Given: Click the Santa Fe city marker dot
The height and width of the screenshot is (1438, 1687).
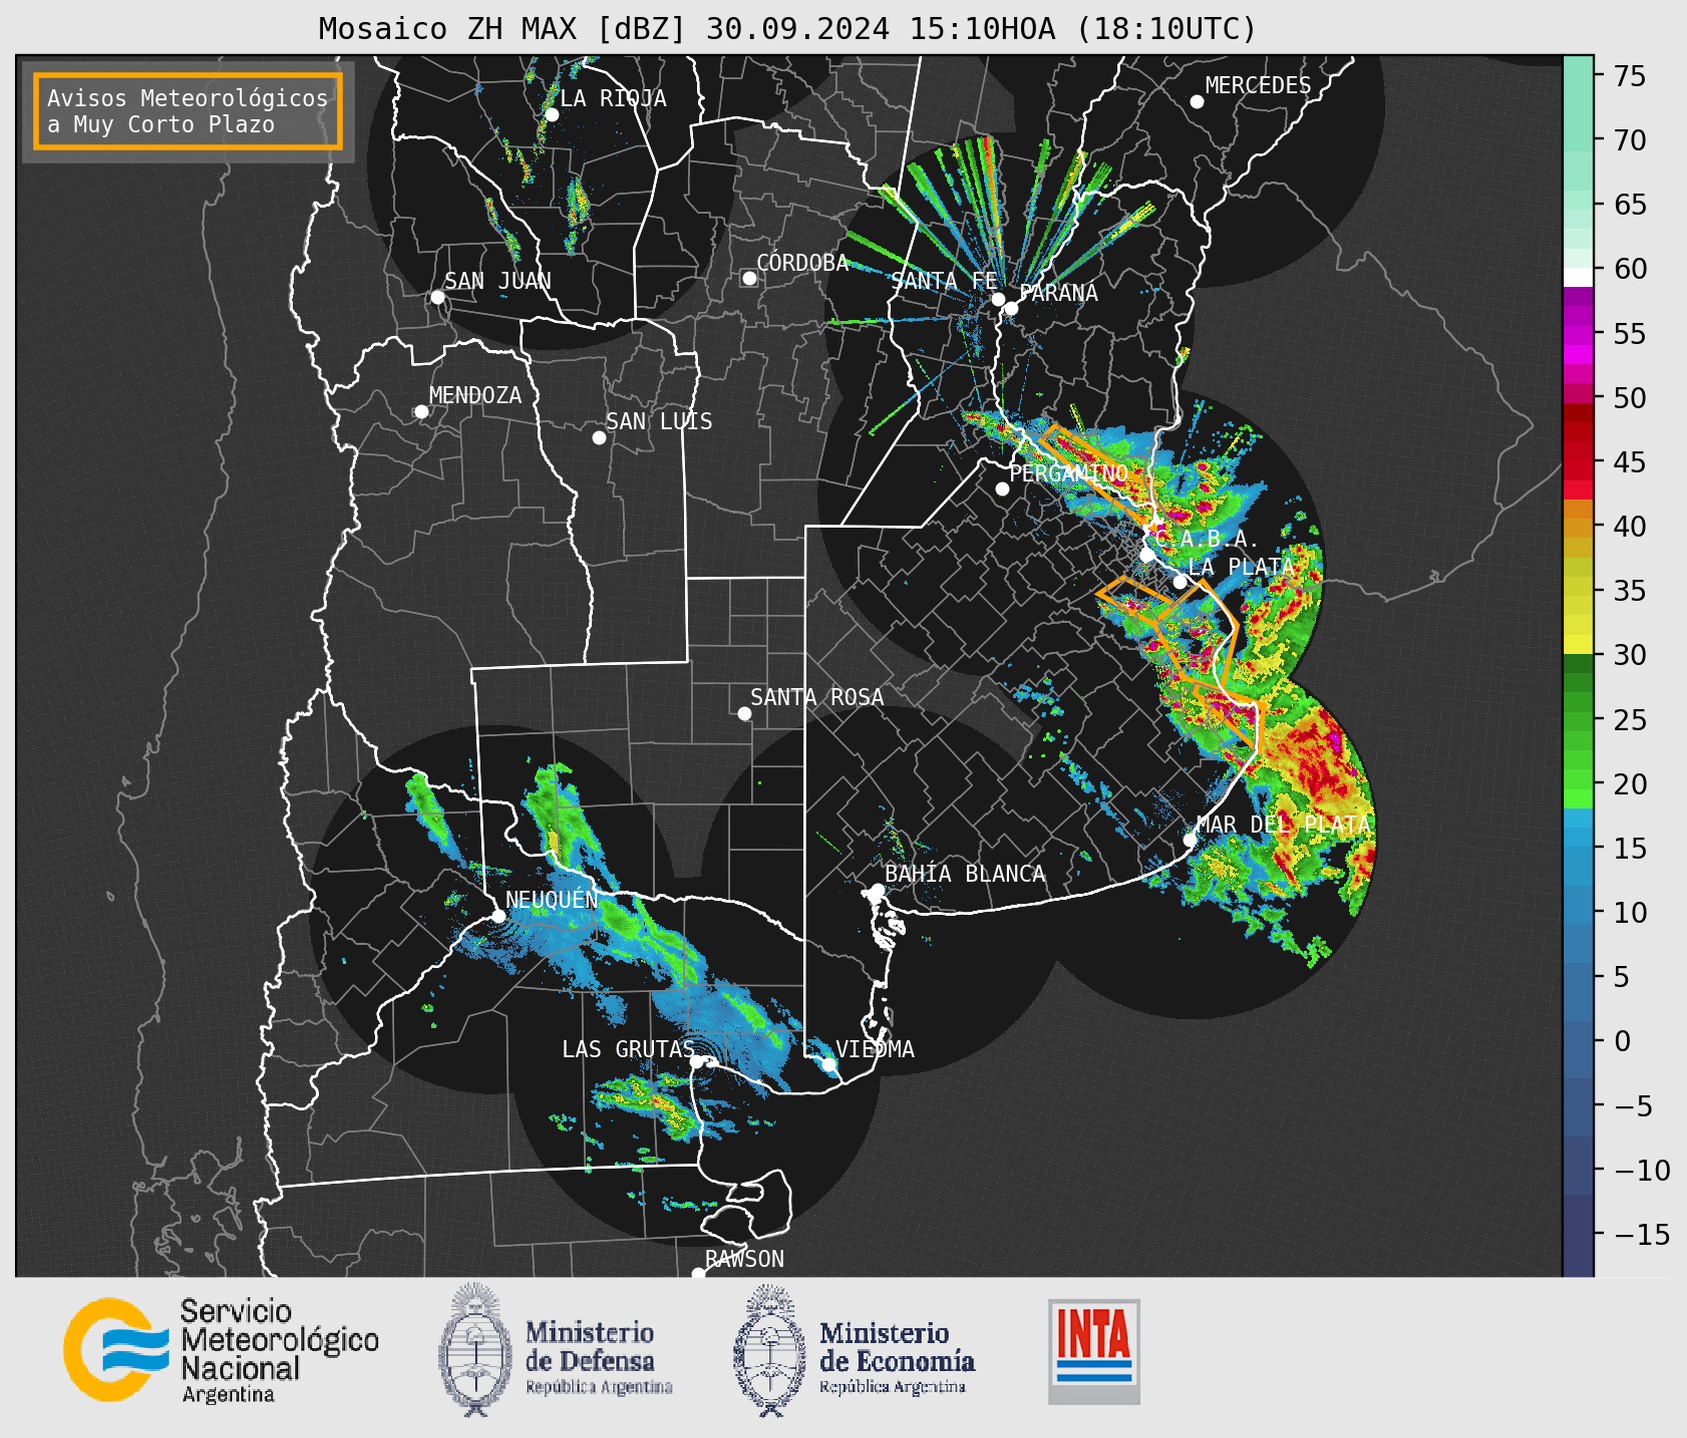Looking at the screenshot, I should 998,299.
